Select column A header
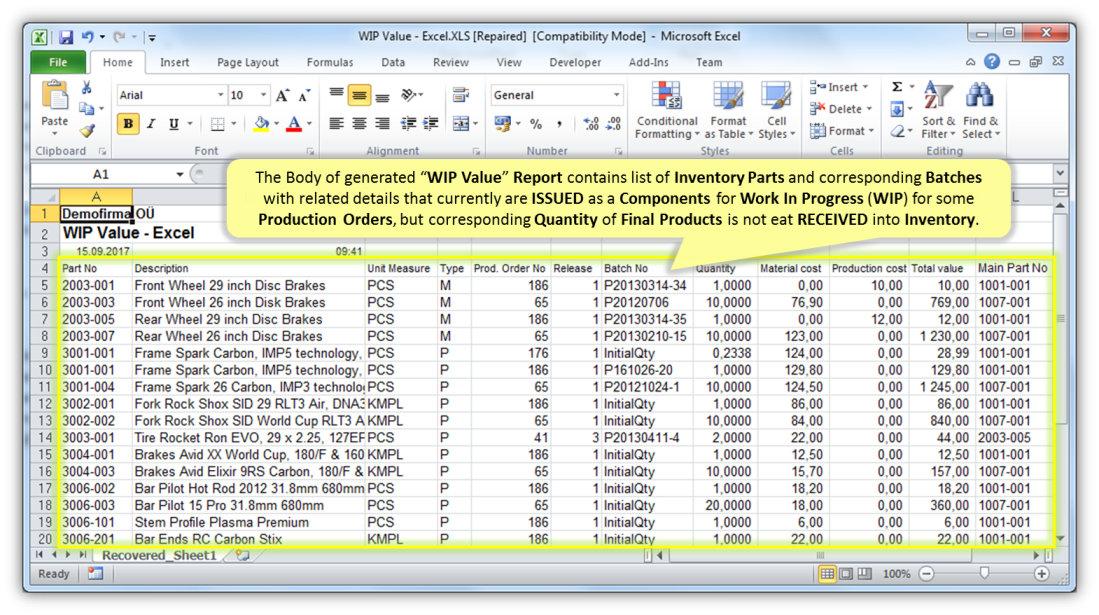The image size is (1099, 615). (x=96, y=196)
